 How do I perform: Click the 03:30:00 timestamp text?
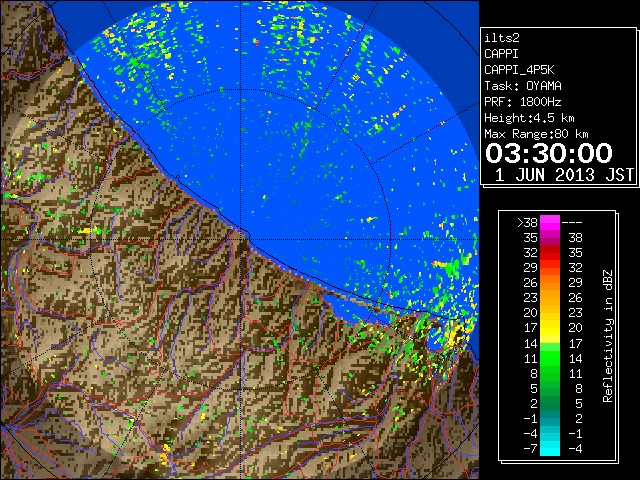[549, 153]
